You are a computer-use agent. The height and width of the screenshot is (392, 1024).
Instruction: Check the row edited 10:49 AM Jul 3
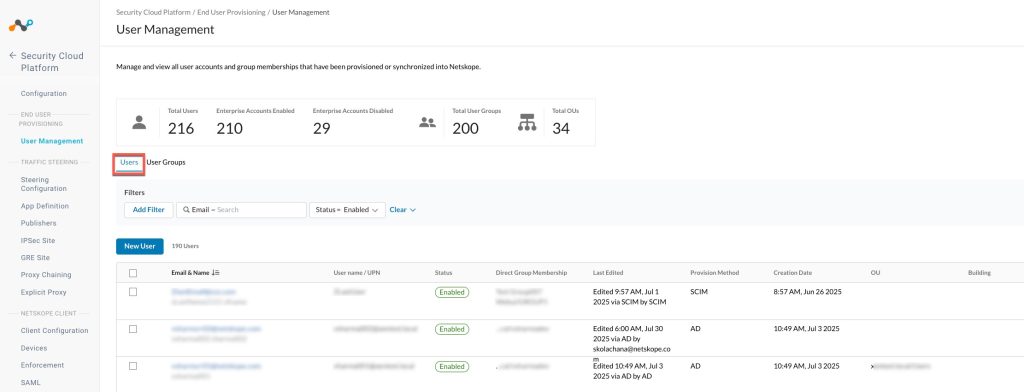tap(133, 366)
